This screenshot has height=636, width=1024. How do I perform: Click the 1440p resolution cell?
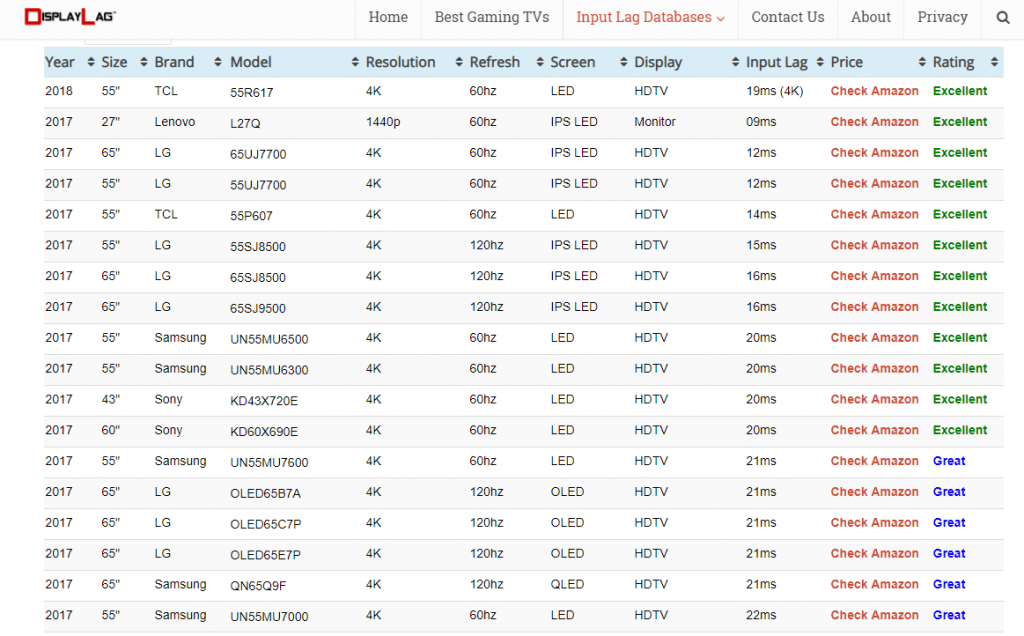(383, 122)
